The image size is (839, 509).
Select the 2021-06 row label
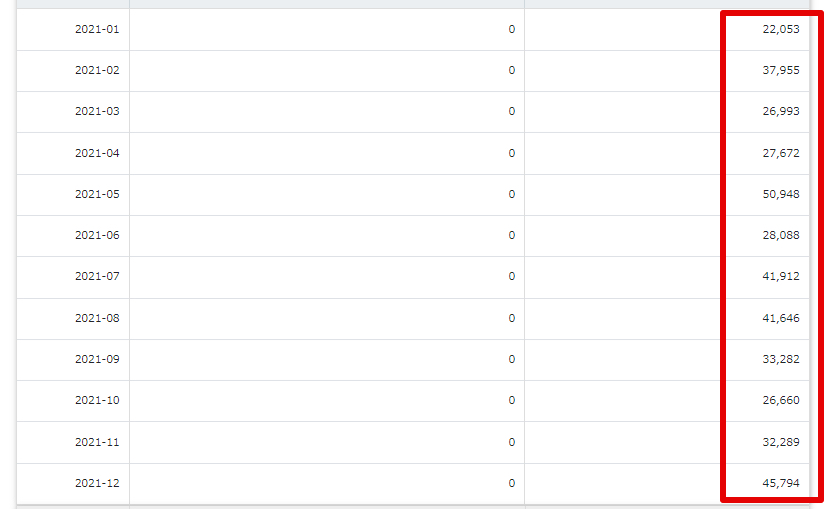pos(97,235)
